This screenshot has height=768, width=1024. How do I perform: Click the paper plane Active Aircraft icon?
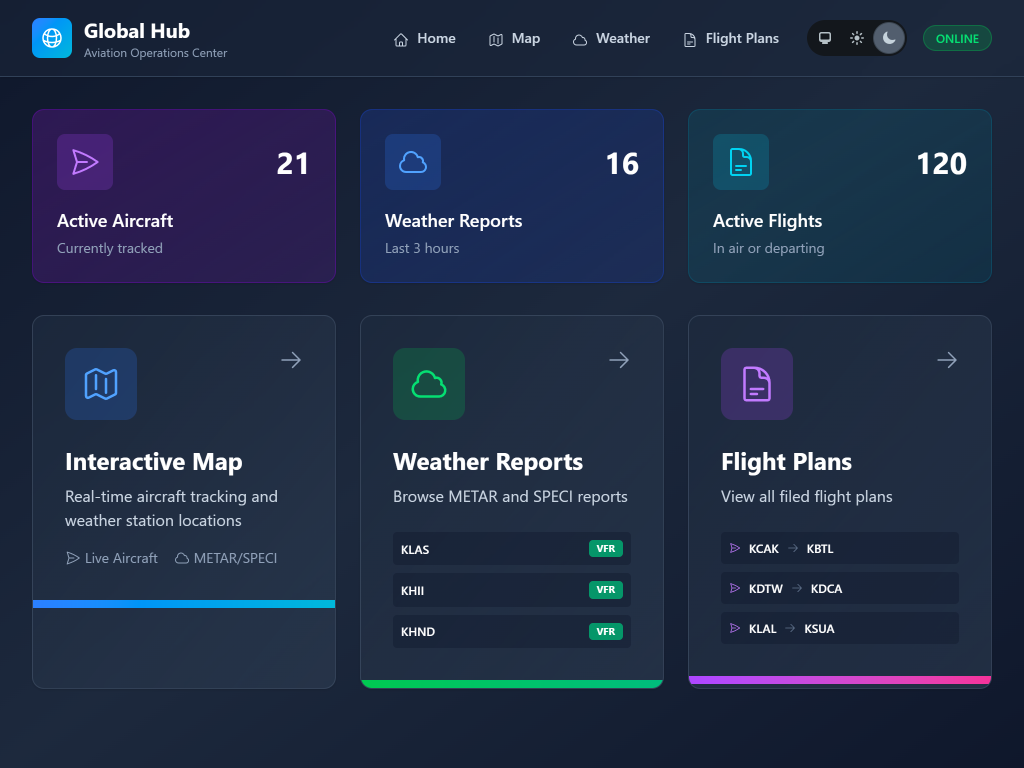click(x=85, y=162)
